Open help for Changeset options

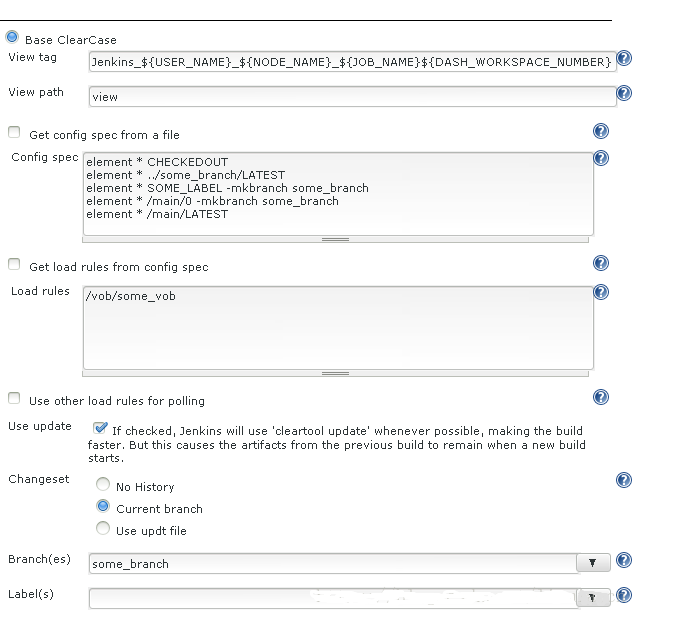(x=624, y=481)
